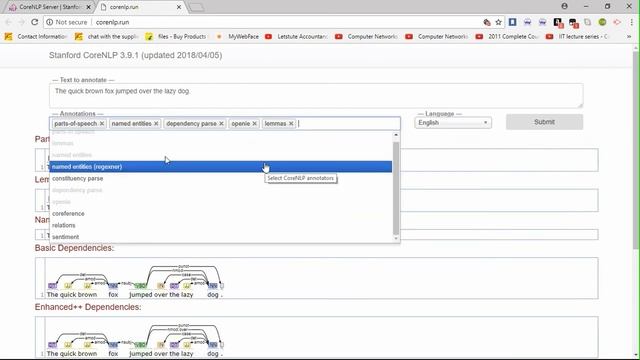The image size is (640, 360).
Task: Open the Chrome profile avatar icon
Action: pos(564,6)
